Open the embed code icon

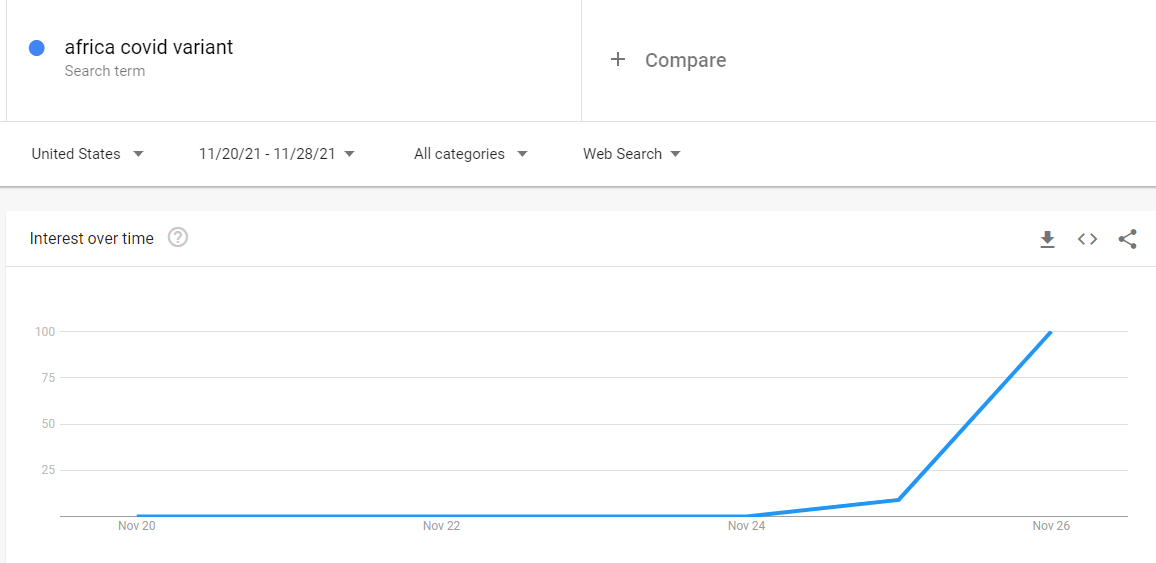1087,239
